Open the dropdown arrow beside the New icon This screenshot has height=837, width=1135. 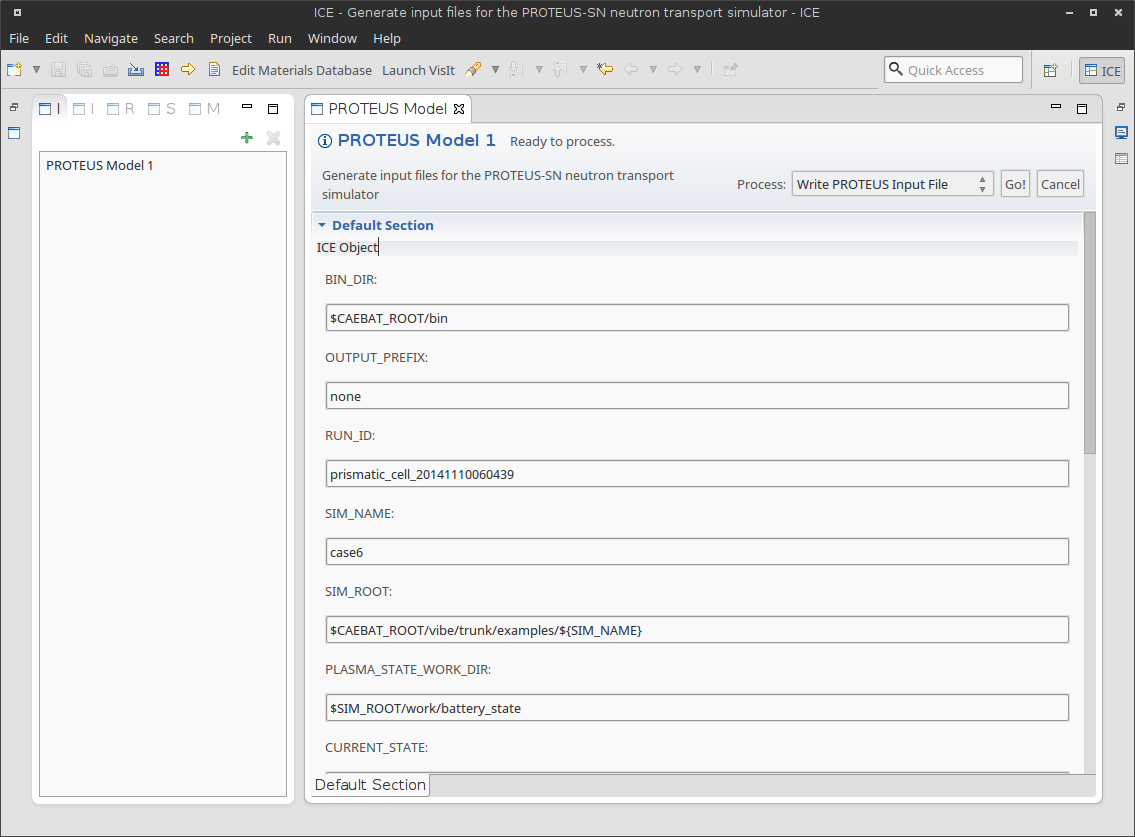[x=36, y=70]
